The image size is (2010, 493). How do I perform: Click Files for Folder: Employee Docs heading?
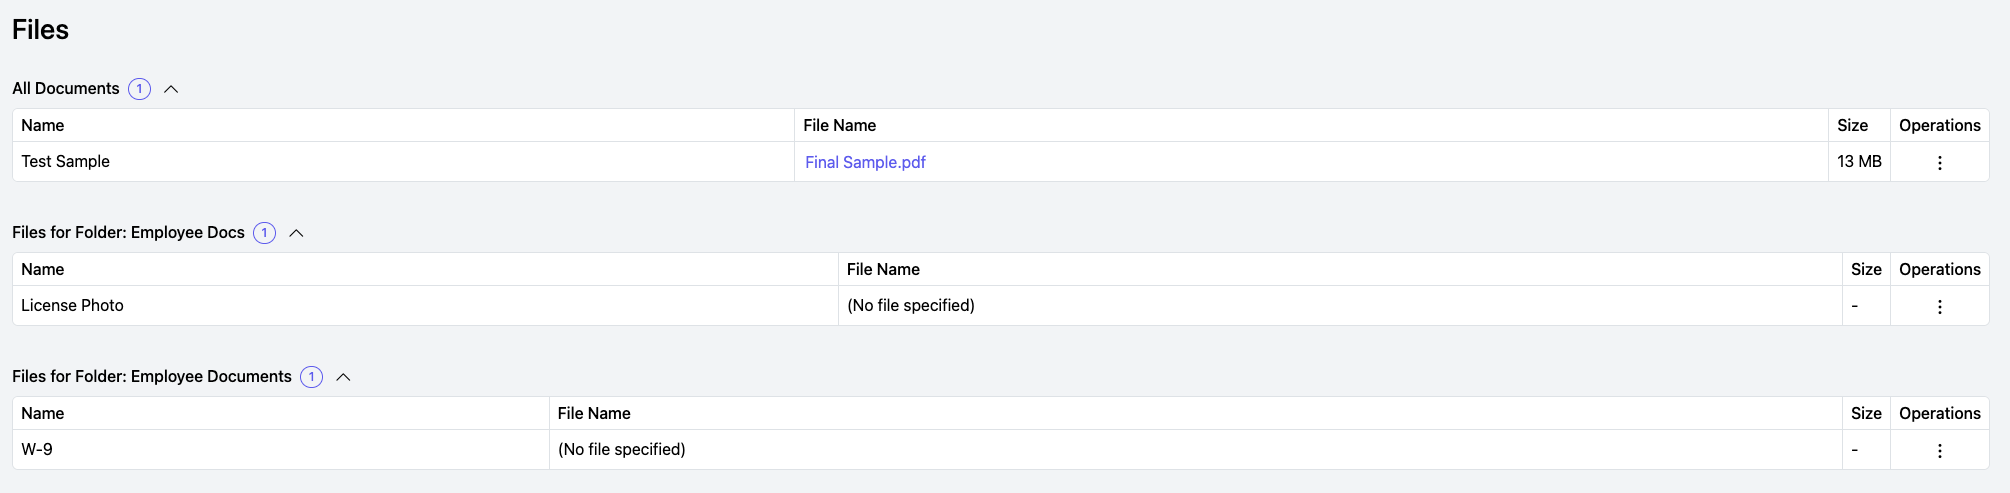tap(128, 233)
